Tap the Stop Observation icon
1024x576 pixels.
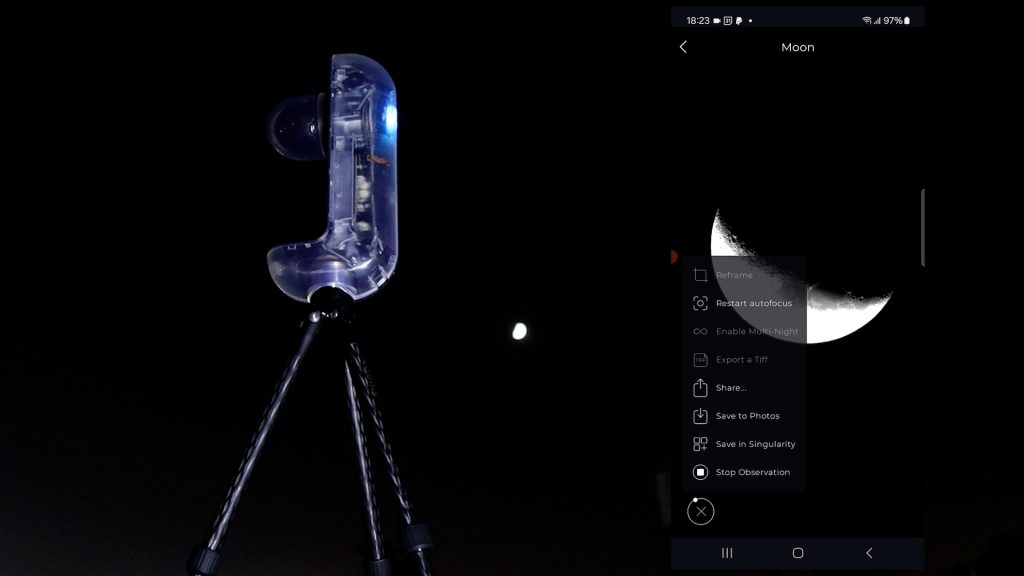pos(700,472)
